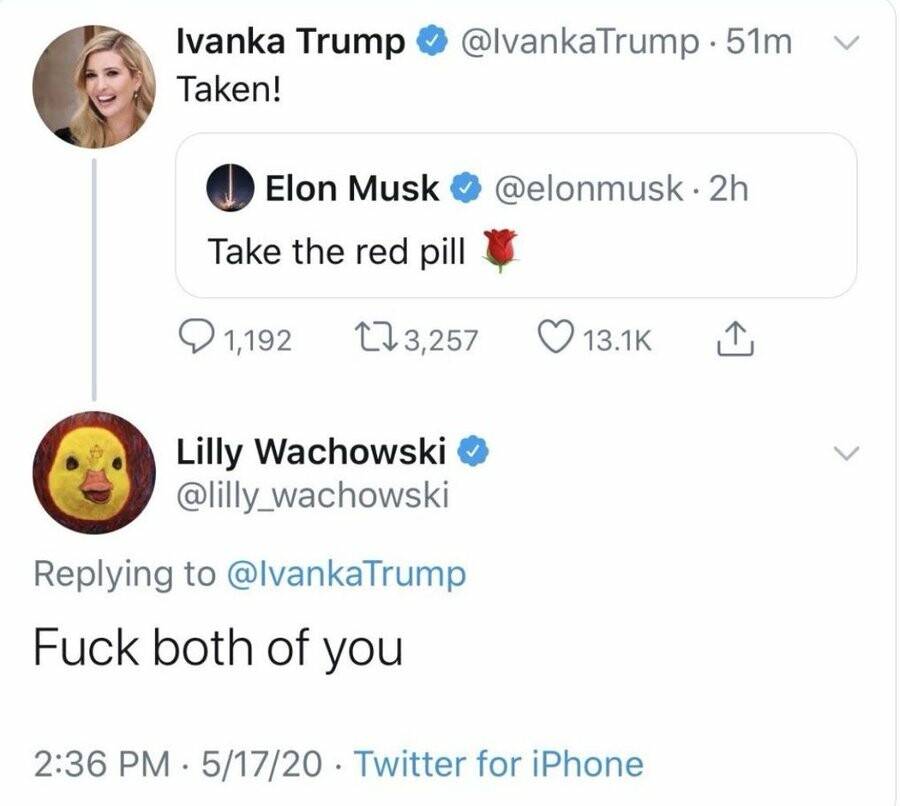900x806 pixels.
Task: Click the Lilly Wachowski display name
Action: coord(310,452)
